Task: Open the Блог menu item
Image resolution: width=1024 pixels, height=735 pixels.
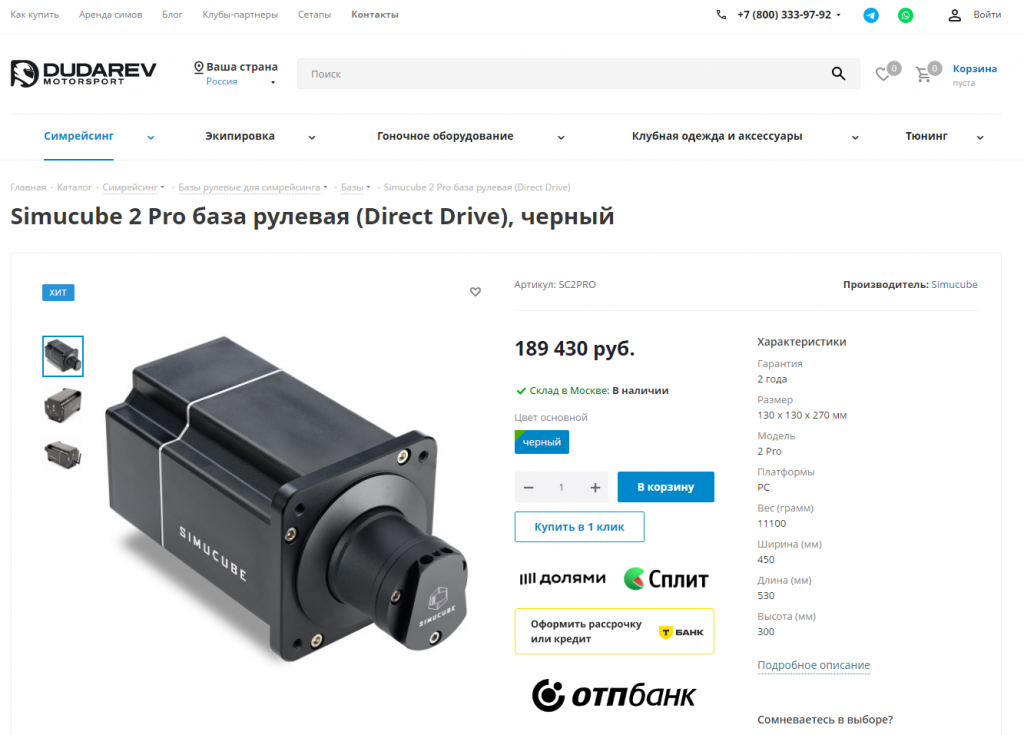Action: click(172, 14)
